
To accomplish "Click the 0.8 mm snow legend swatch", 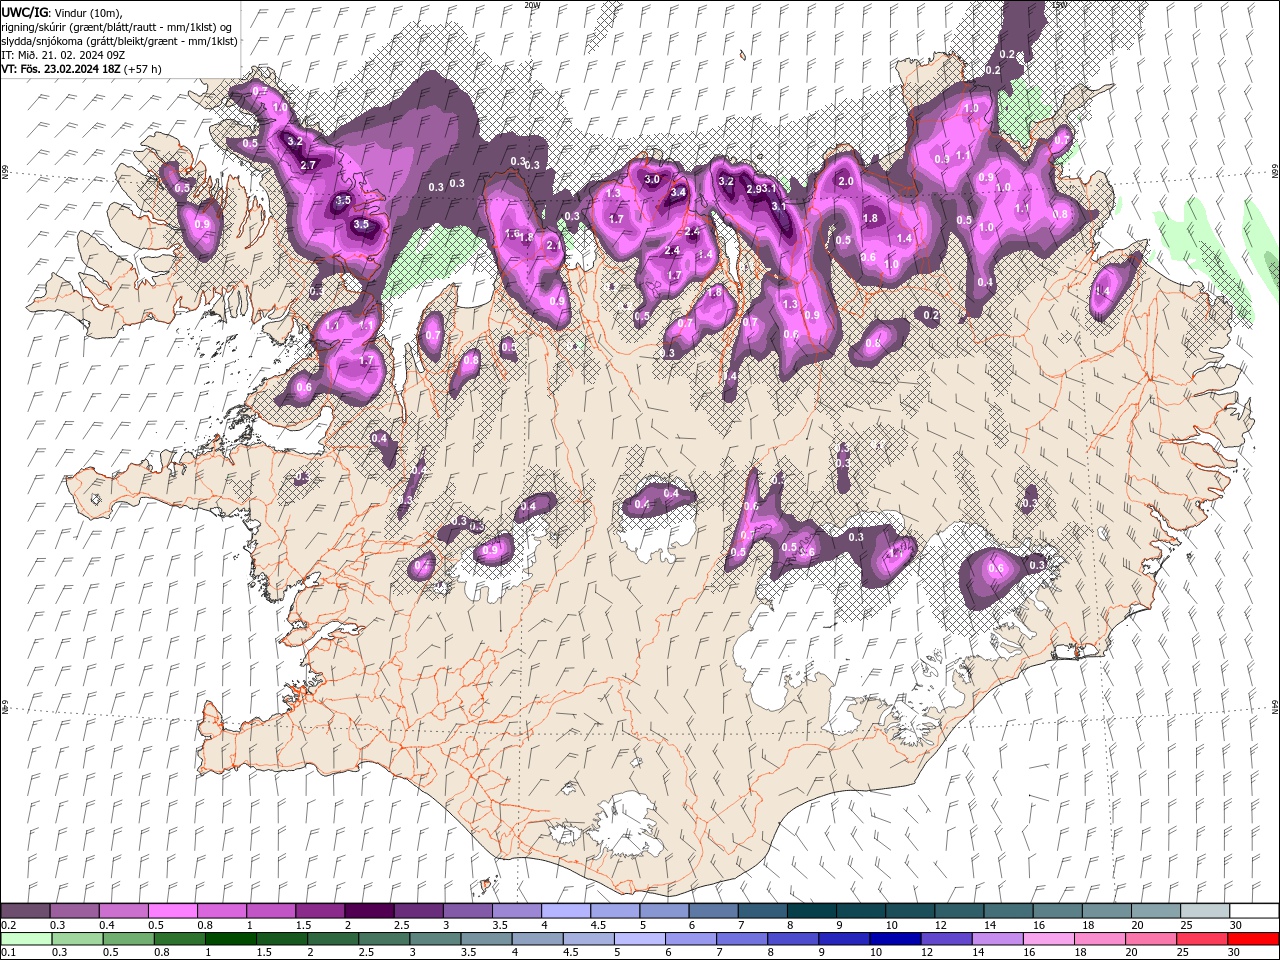I will point(221,910).
